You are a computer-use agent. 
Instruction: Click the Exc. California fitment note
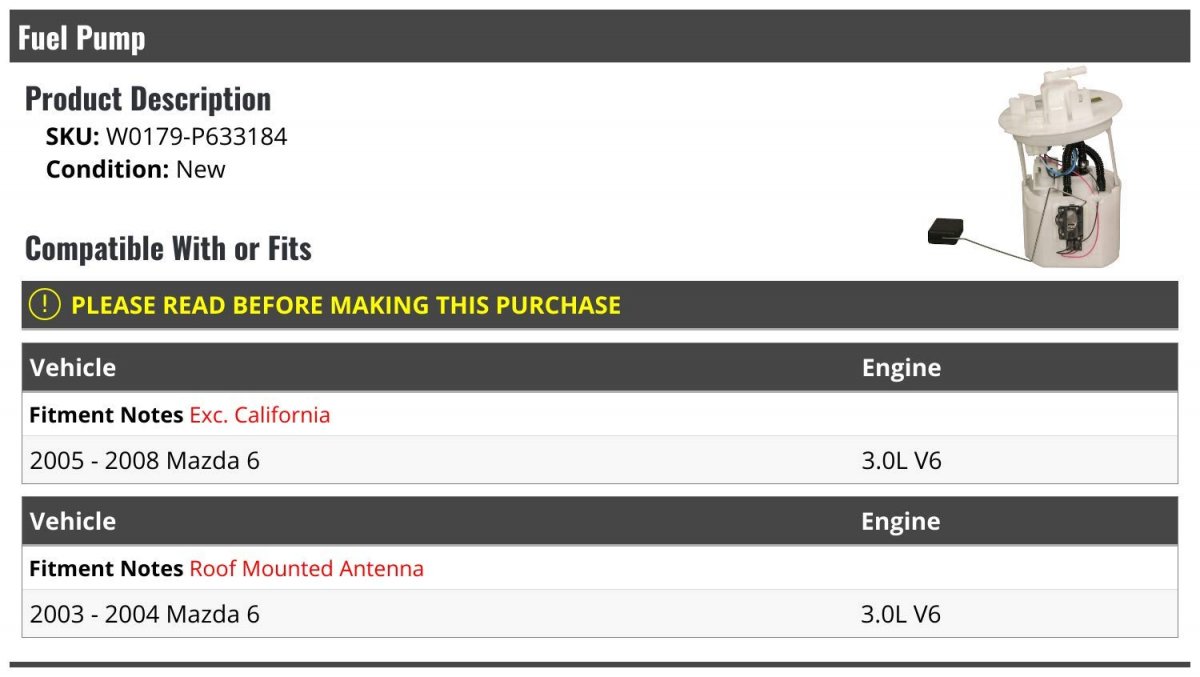click(x=260, y=414)
